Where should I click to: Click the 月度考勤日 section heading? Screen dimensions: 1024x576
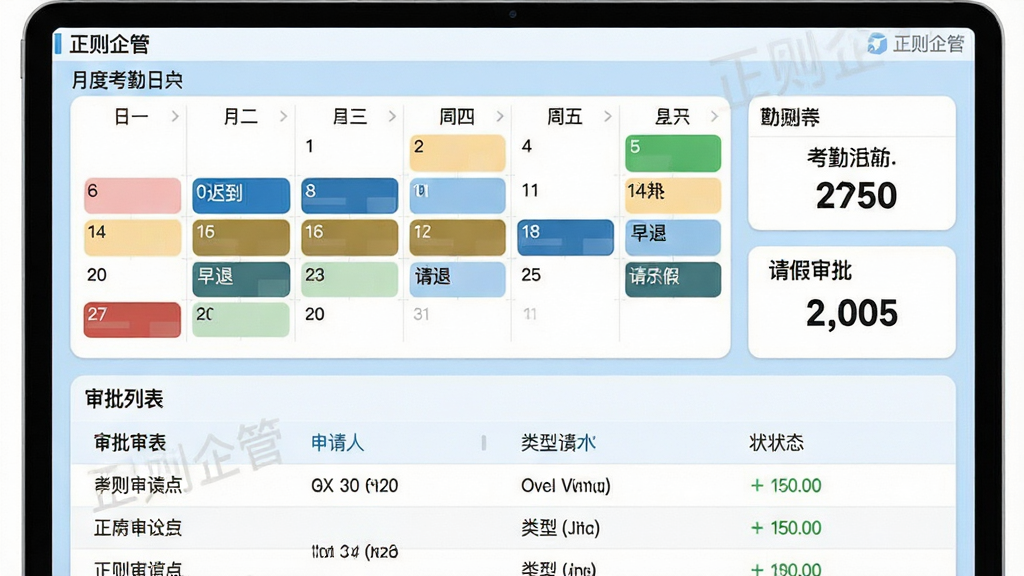127,80
